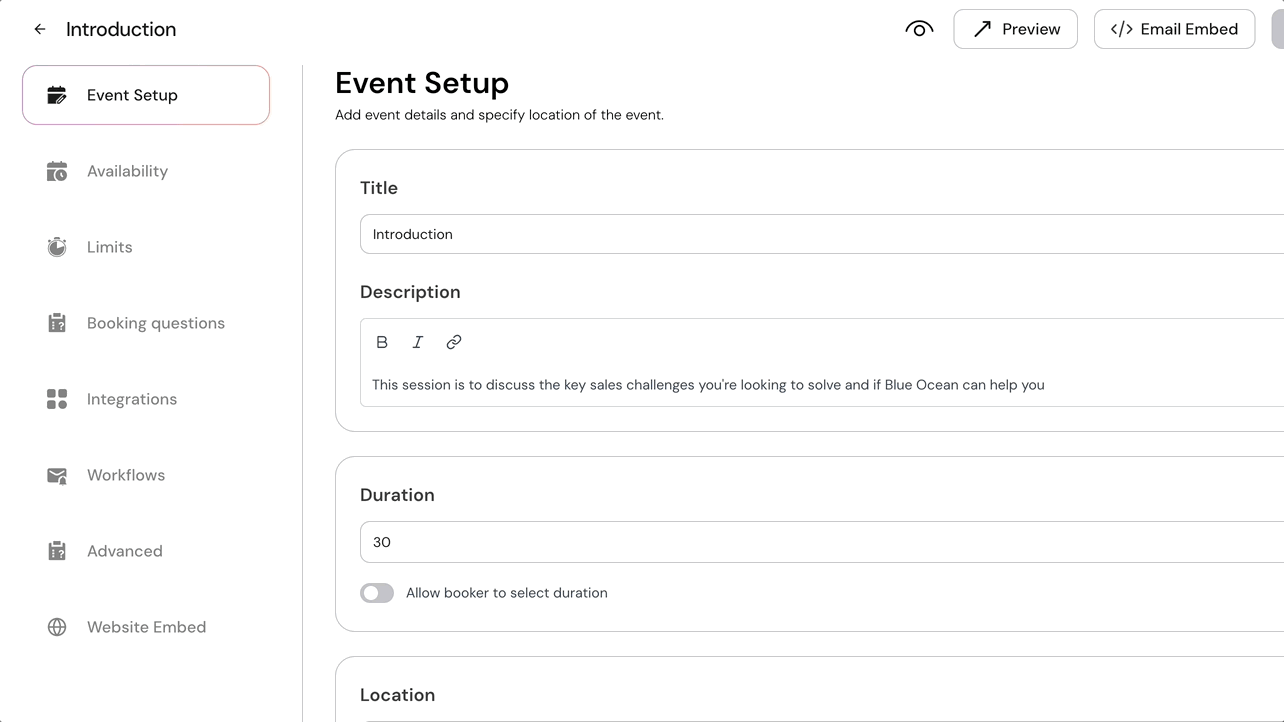The image size is (1284, 722).
Task: Select the Website Embed globe icon
Action: click(57, 626)
